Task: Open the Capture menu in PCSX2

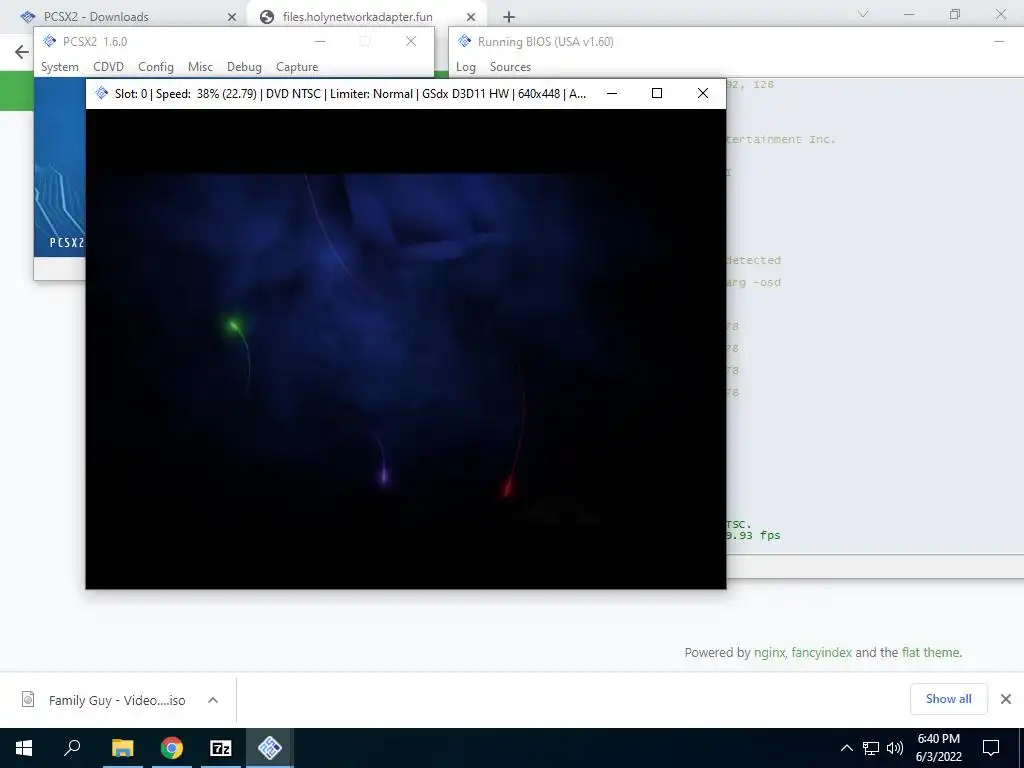Action: (296, 67)
